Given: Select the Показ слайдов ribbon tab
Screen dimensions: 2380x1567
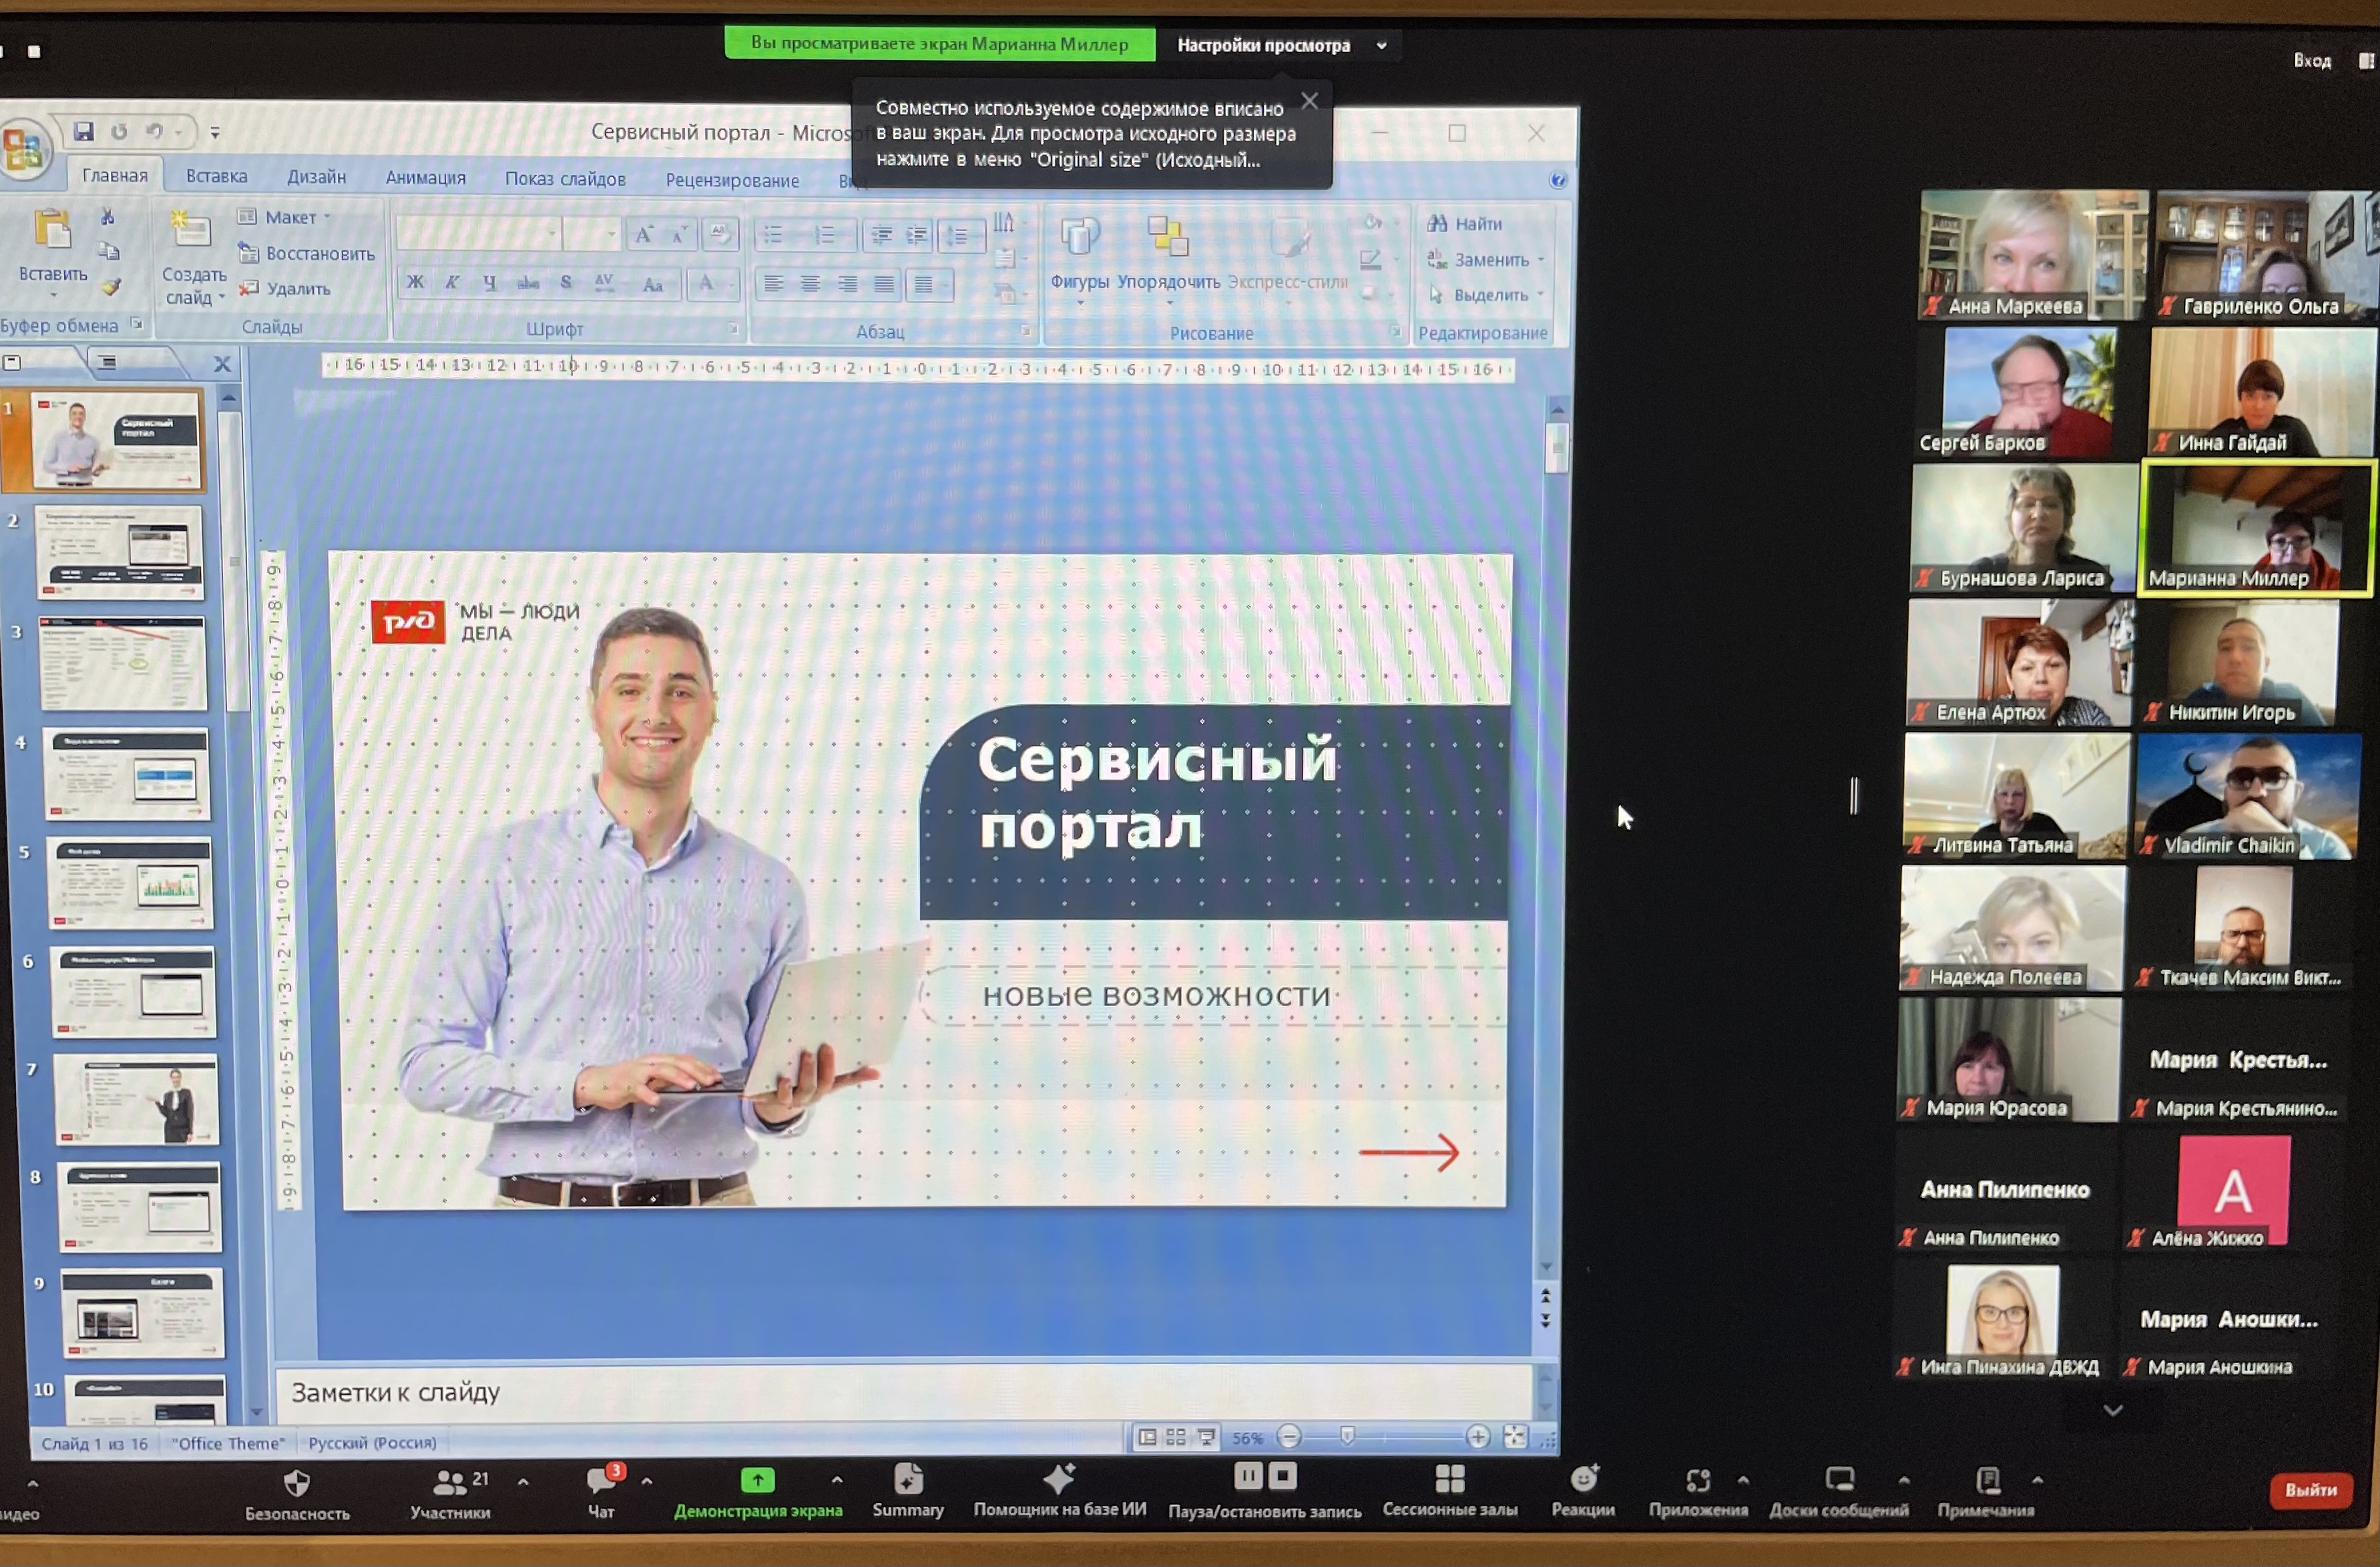Looking at the screenshot, I should [565, 180].
